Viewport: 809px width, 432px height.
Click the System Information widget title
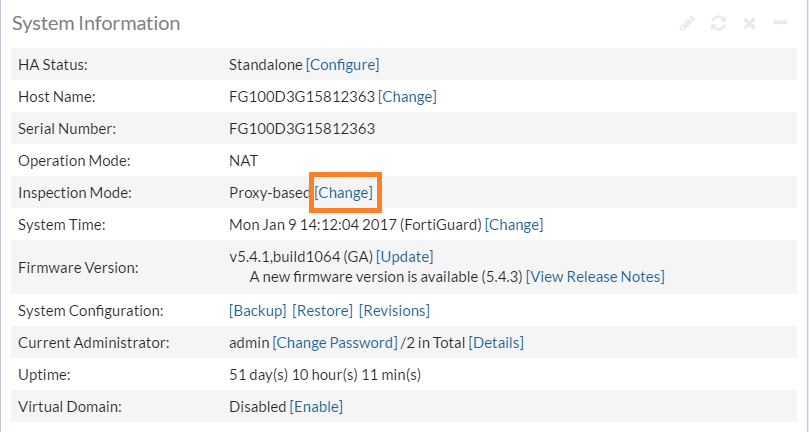coord(96,23)
